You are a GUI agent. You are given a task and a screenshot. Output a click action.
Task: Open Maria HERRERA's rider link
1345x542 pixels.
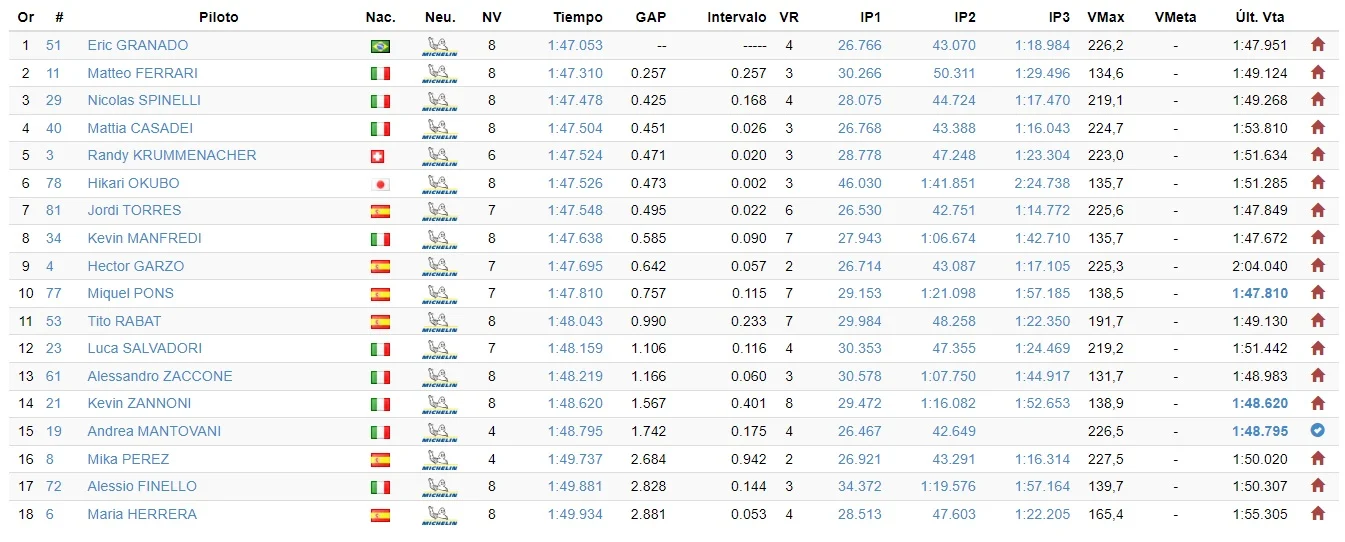(x=142, y=514)
